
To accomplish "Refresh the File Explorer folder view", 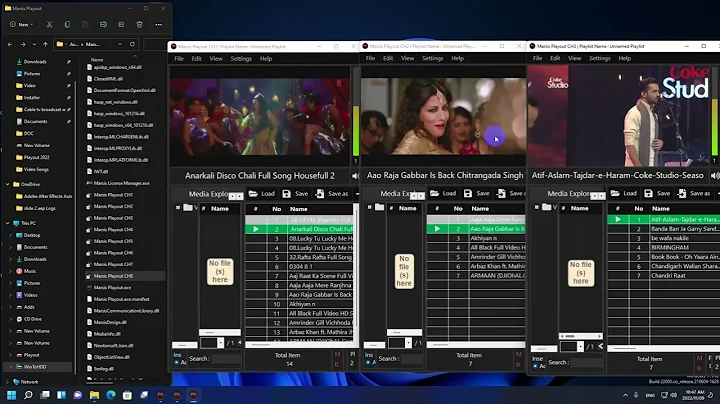I will click(x=132, y=44).
